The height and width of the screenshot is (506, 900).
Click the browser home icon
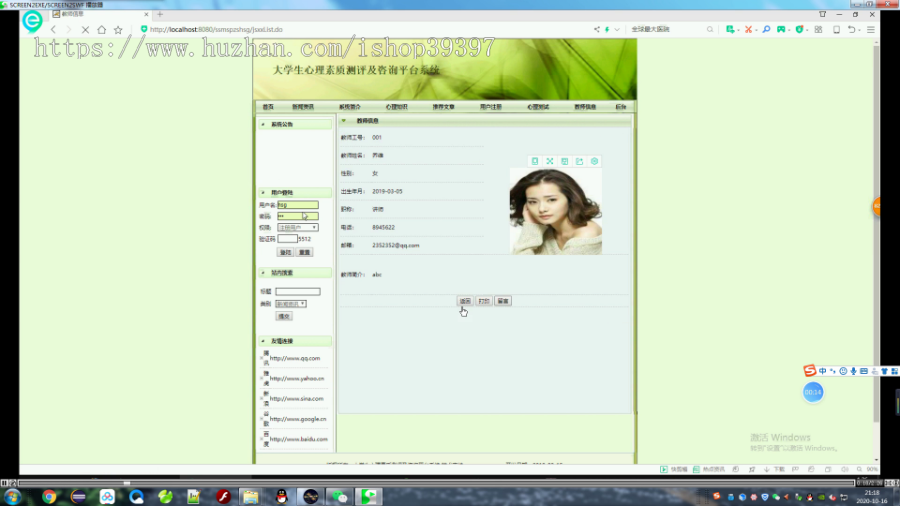[x=102, y=30]
